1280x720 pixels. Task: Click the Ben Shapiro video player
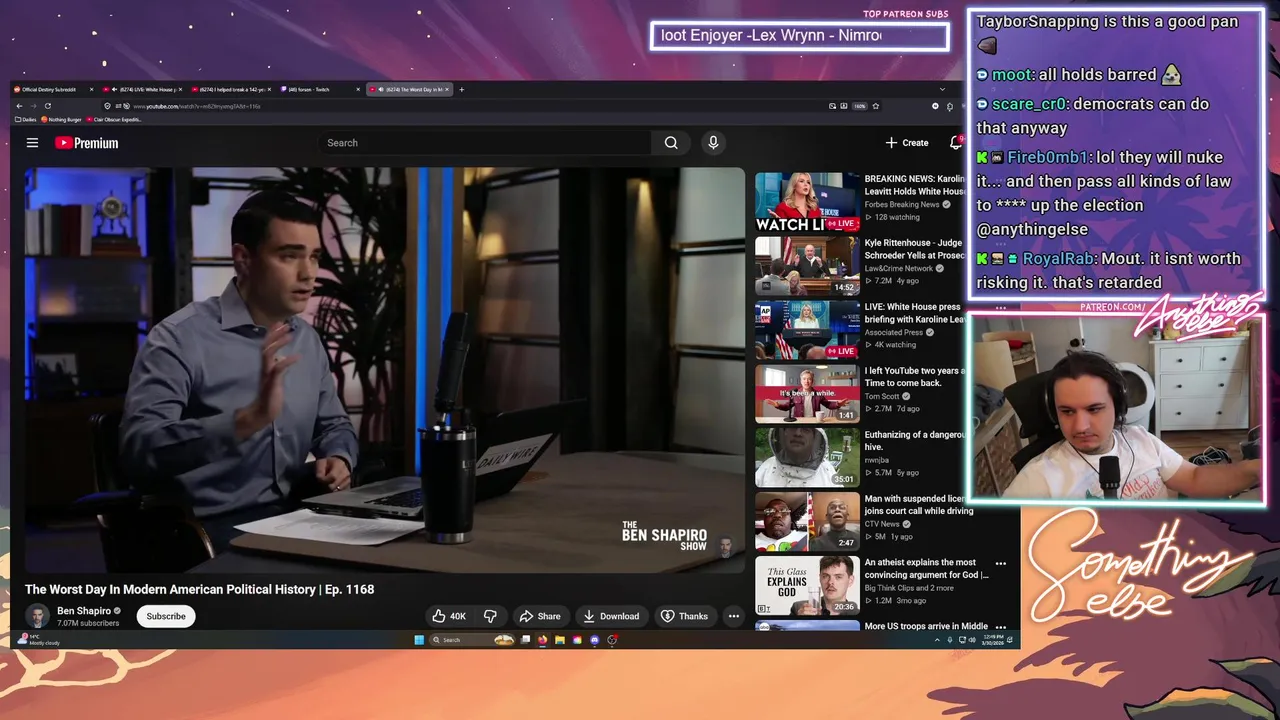385,370
